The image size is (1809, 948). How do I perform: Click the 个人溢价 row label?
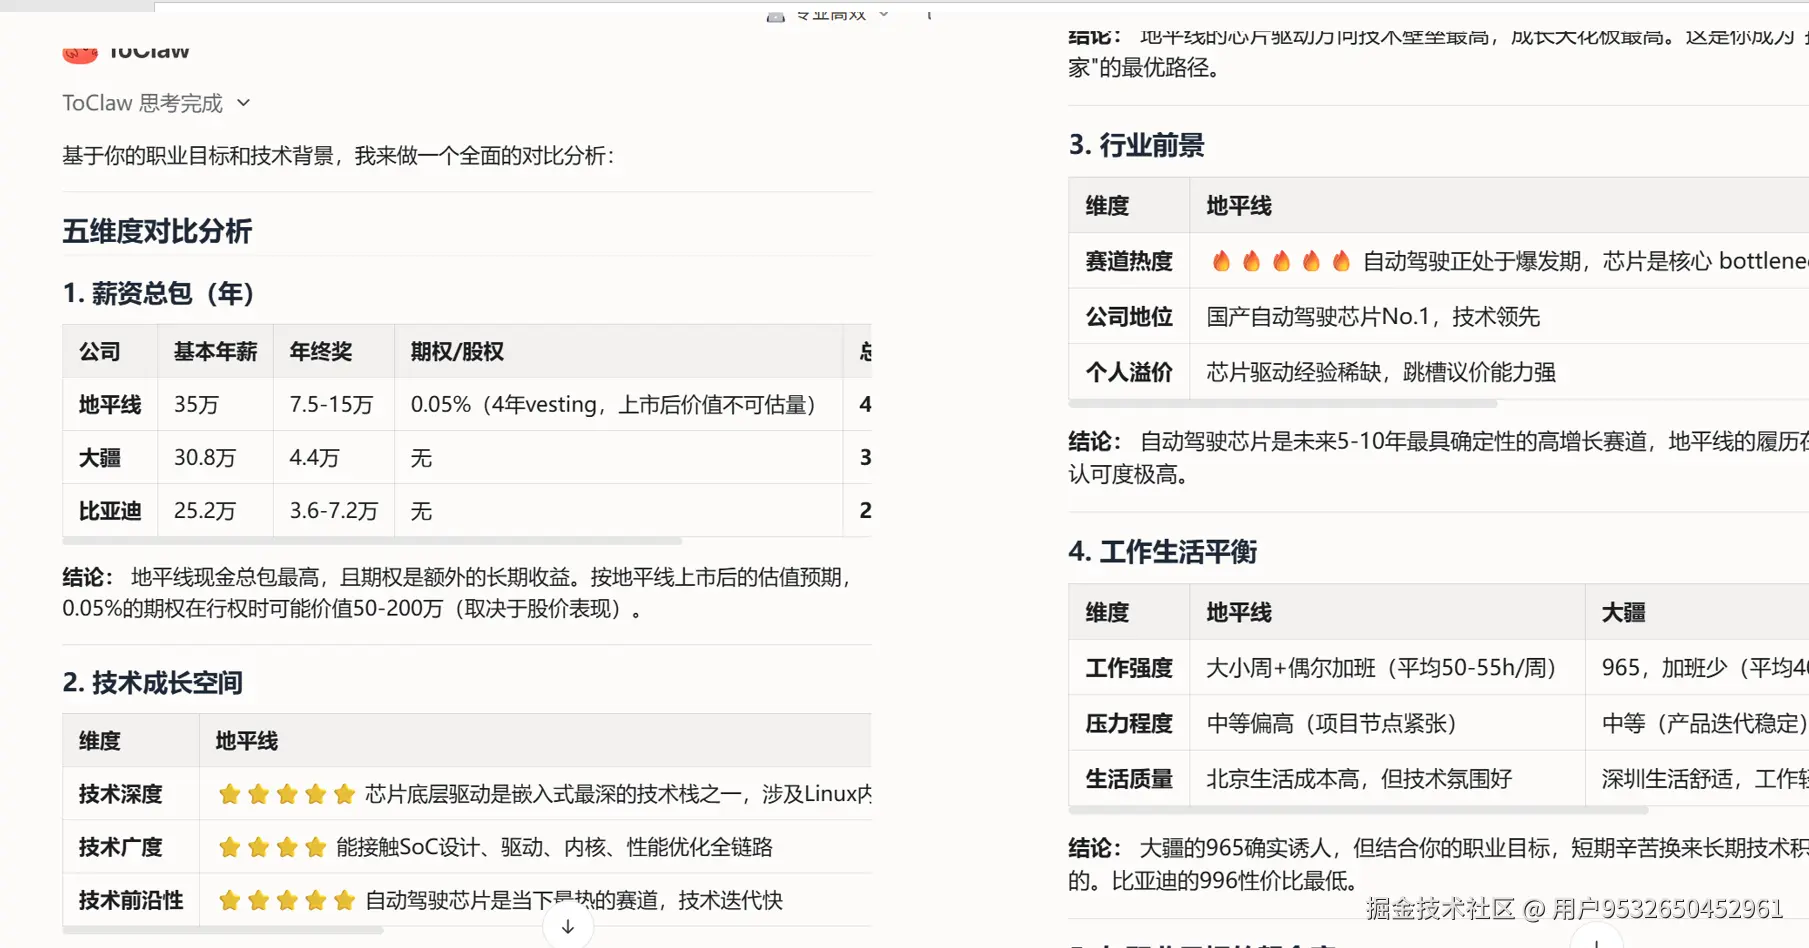[1129, 373]
